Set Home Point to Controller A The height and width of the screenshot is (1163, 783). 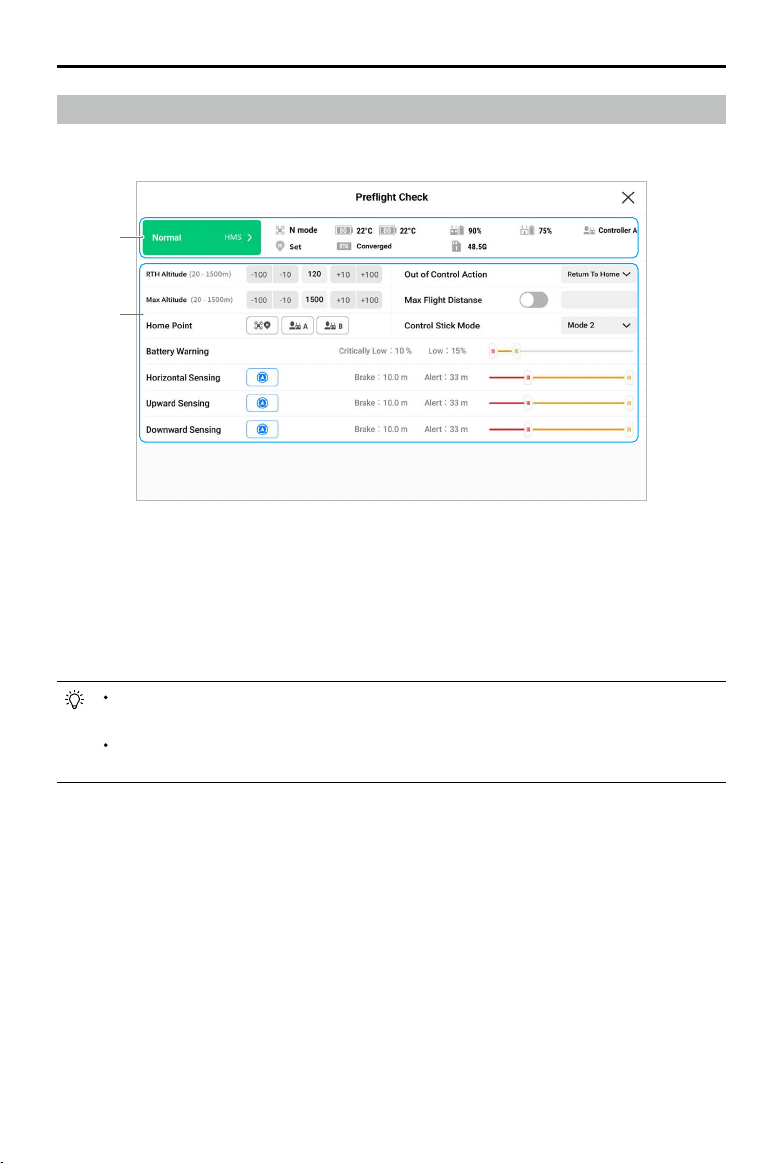tap(297, 326)
